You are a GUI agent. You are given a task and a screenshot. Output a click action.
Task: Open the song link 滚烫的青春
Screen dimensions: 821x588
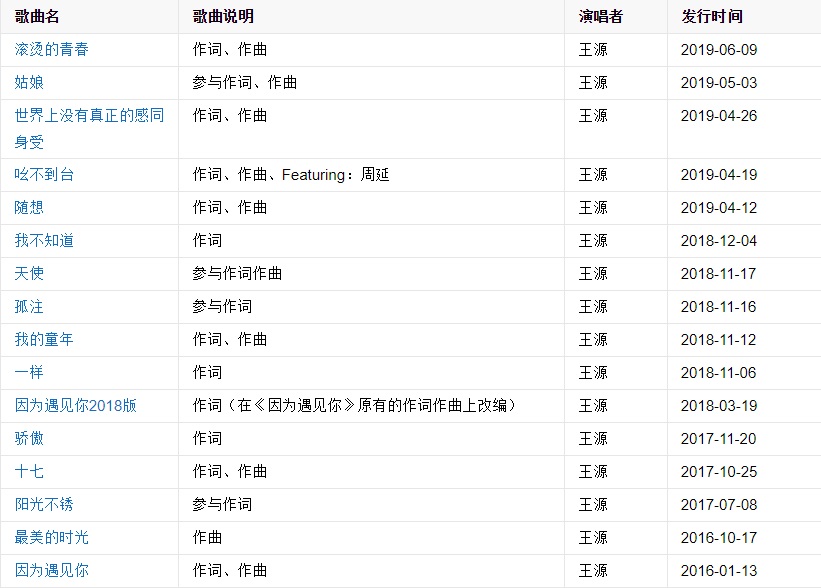[51, 49]
